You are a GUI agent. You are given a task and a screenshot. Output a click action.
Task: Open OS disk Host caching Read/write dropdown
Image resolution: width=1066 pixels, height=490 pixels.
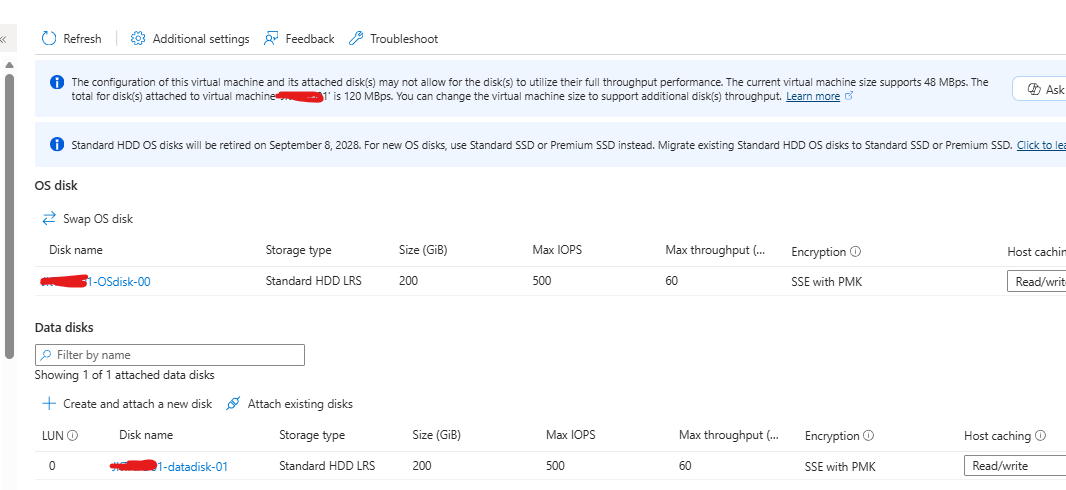[1036, 281]
